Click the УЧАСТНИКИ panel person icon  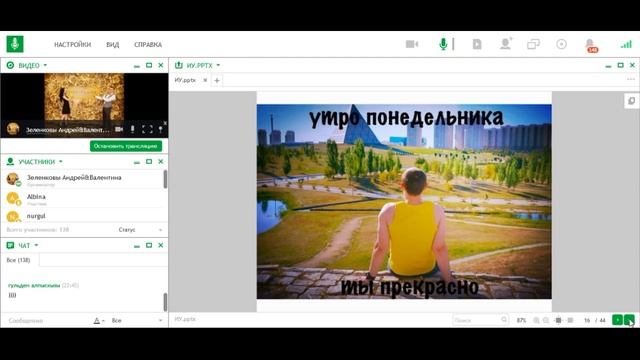click(x=10, y=162)
